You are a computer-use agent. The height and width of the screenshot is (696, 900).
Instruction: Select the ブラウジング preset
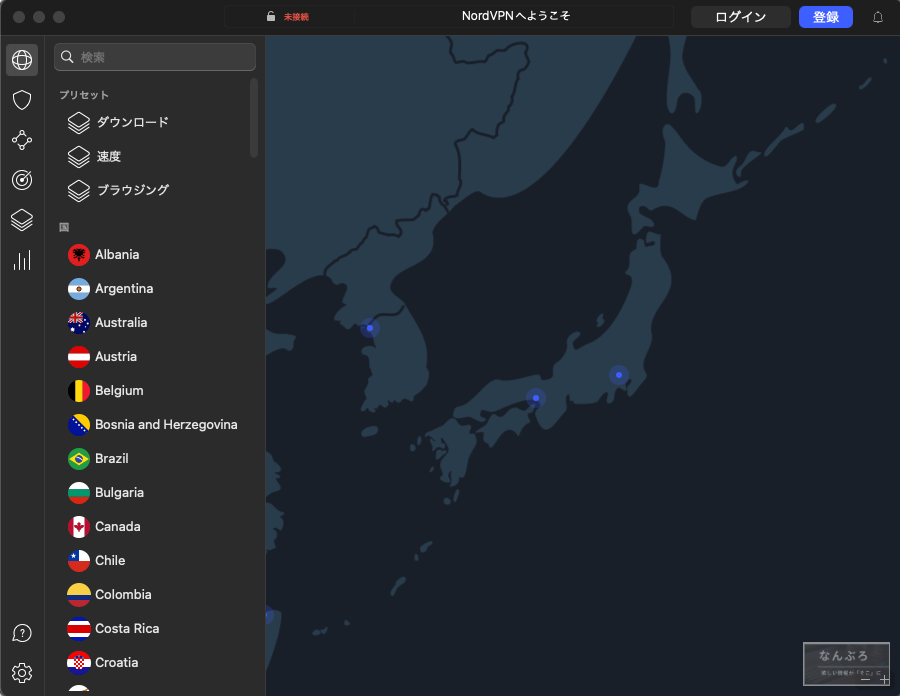132,190
